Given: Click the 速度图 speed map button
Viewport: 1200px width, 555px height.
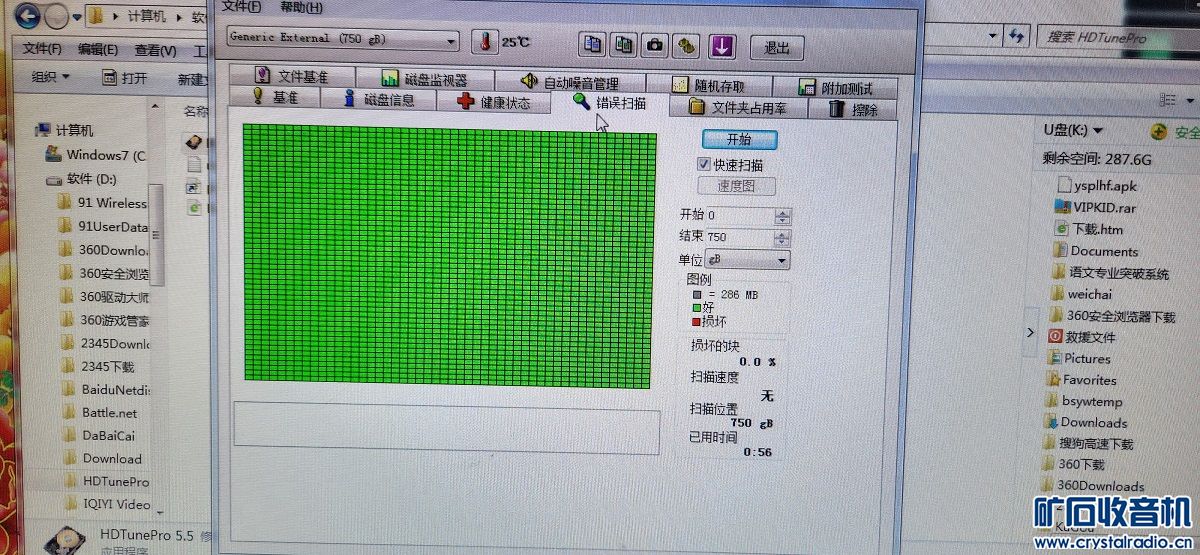Looking at the screenshot, I should tap(736, 186).
